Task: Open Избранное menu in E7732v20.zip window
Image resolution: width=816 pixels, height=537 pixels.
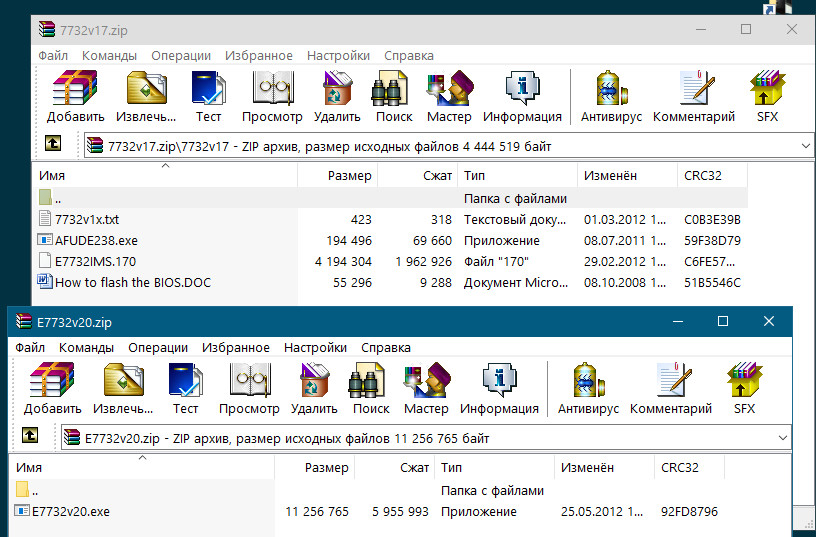Action: (x=236, y=348)
